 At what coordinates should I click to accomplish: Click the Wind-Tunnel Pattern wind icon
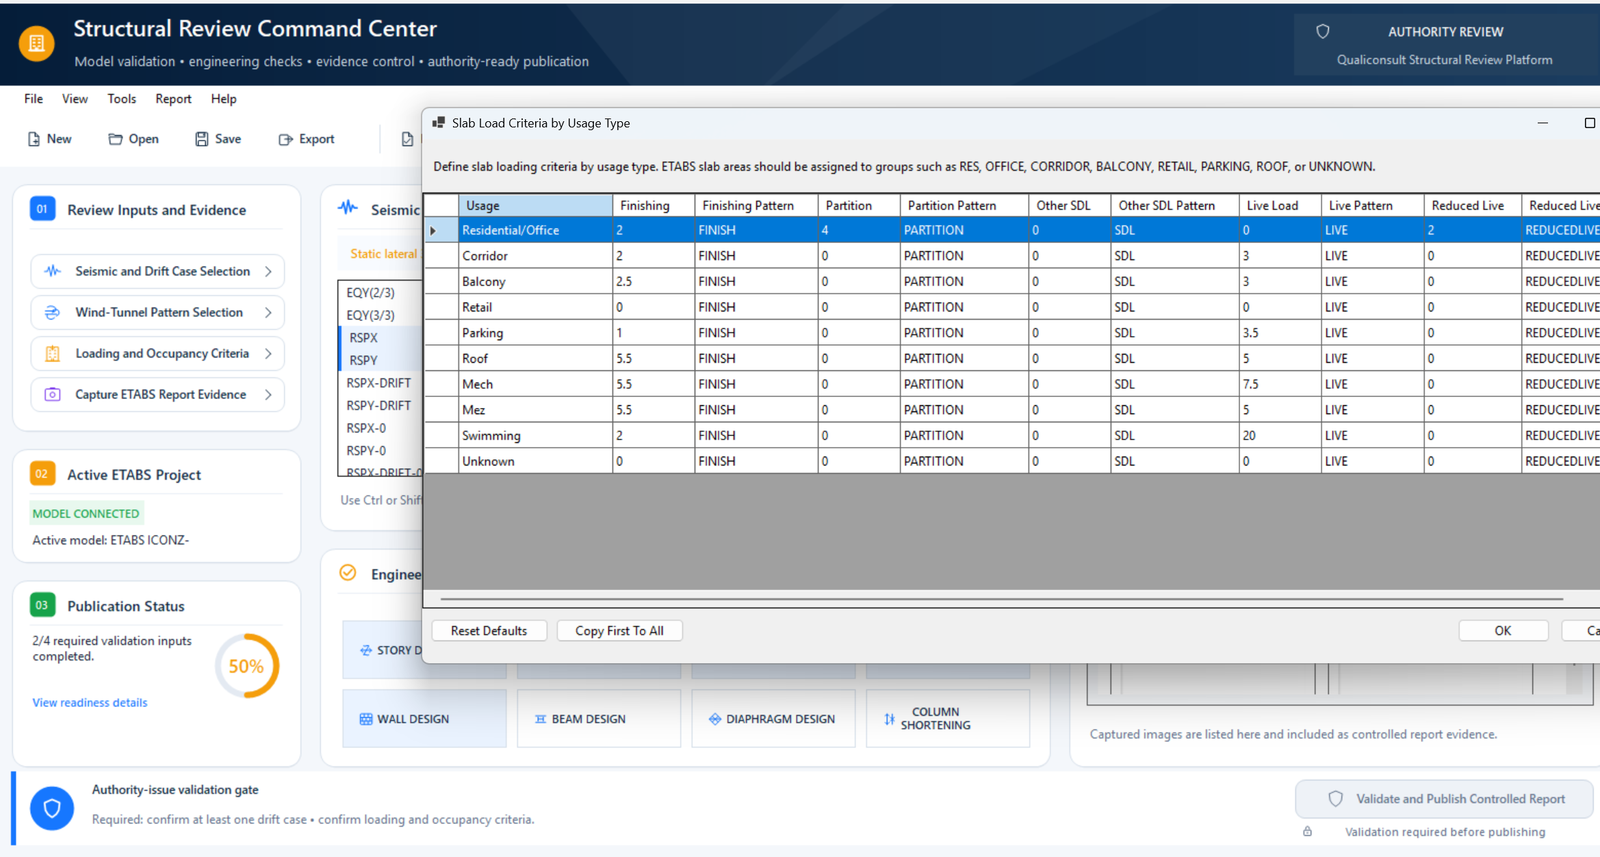(53, 312)
